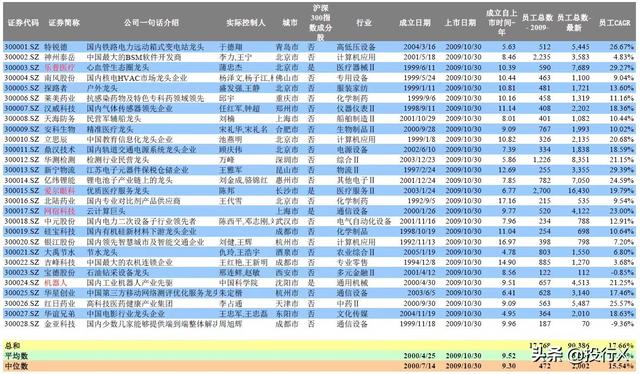Select the city cell 天津市
Viewport: 640px width, 374px height.
[x=287, y=303]
